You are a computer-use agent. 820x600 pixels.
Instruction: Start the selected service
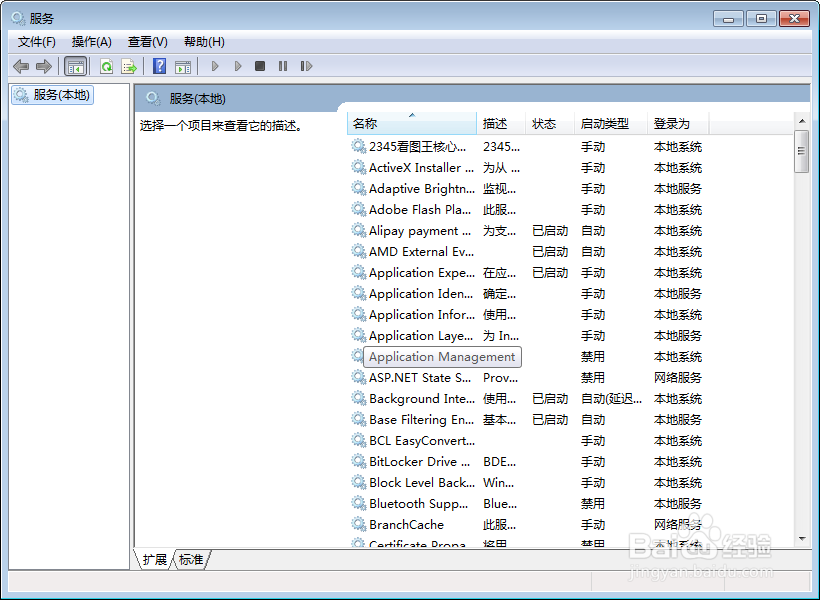pos(215,66)
